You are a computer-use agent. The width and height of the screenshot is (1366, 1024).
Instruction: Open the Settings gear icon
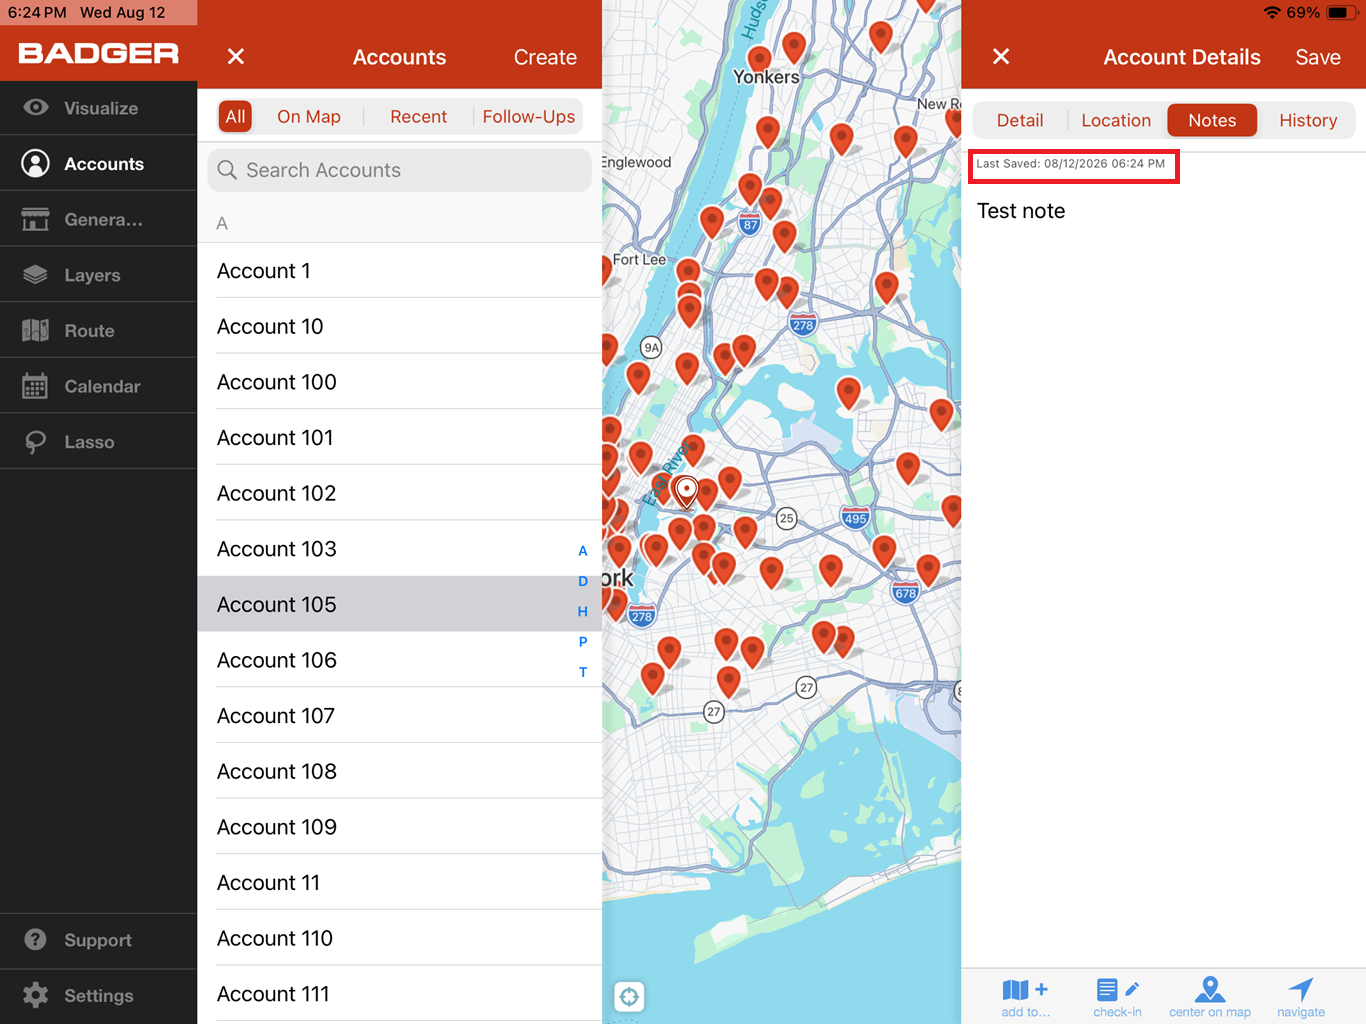35,995
